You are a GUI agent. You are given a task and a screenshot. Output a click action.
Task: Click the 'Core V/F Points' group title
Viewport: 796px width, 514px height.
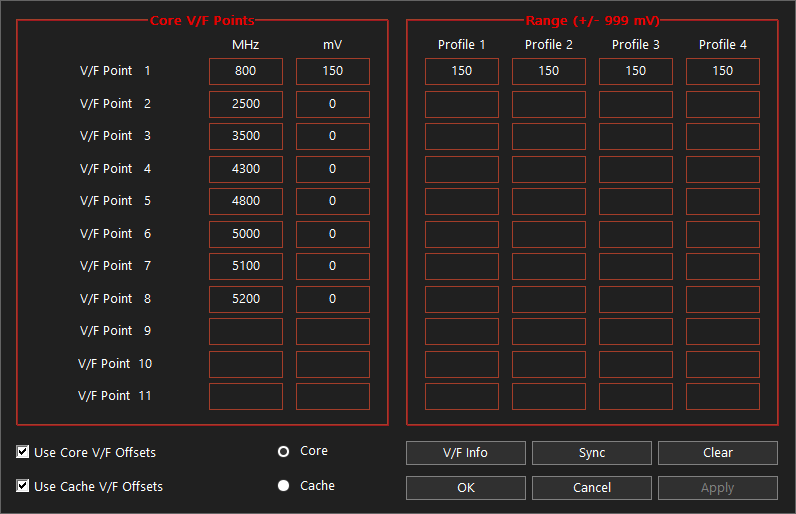pyautogui.click(x=202, y=20)
